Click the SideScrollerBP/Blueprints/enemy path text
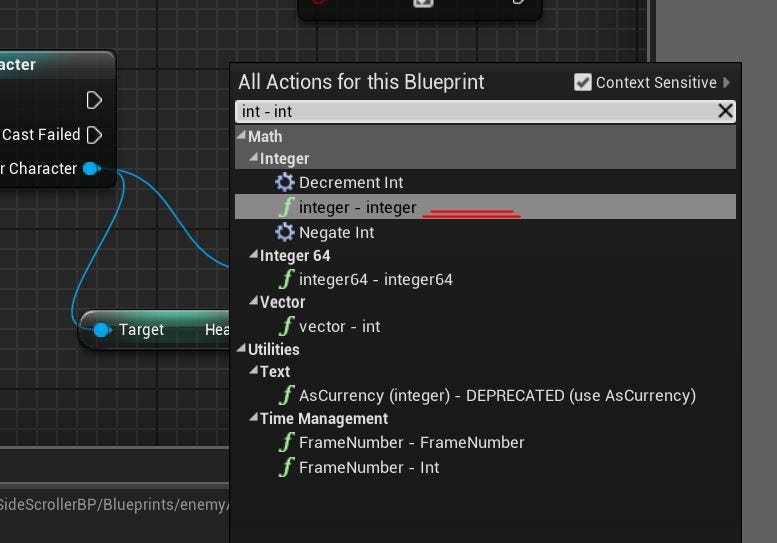The height and width of the screenshot is (543, 777). 114,504
